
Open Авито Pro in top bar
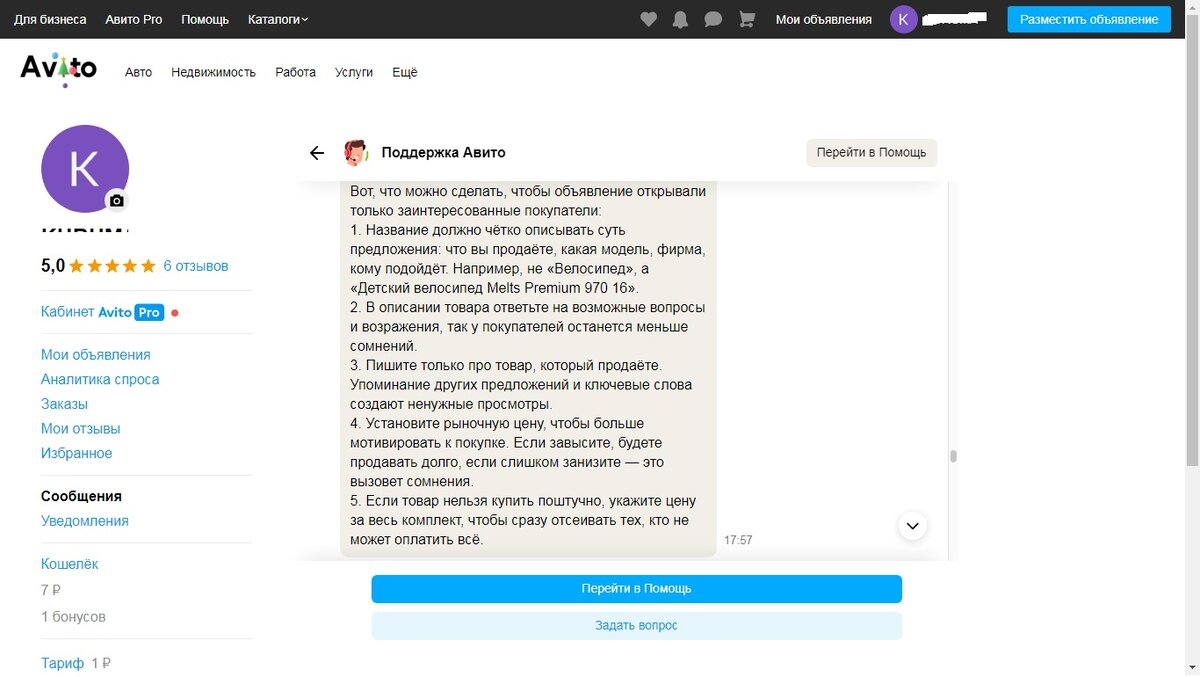coord(134,19)
